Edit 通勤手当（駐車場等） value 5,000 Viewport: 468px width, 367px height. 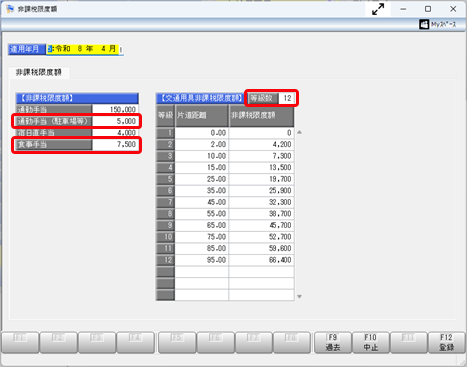pos(115,121)
